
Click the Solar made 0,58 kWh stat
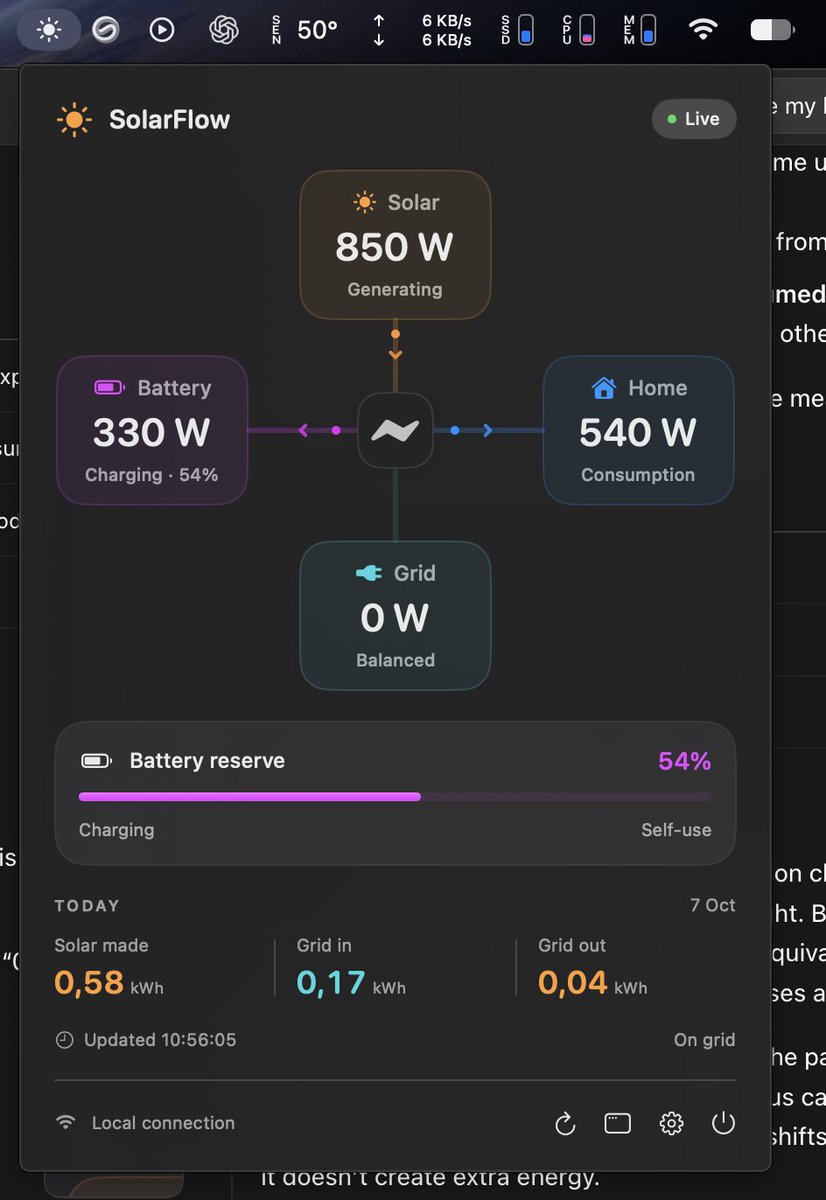(109, 968)
